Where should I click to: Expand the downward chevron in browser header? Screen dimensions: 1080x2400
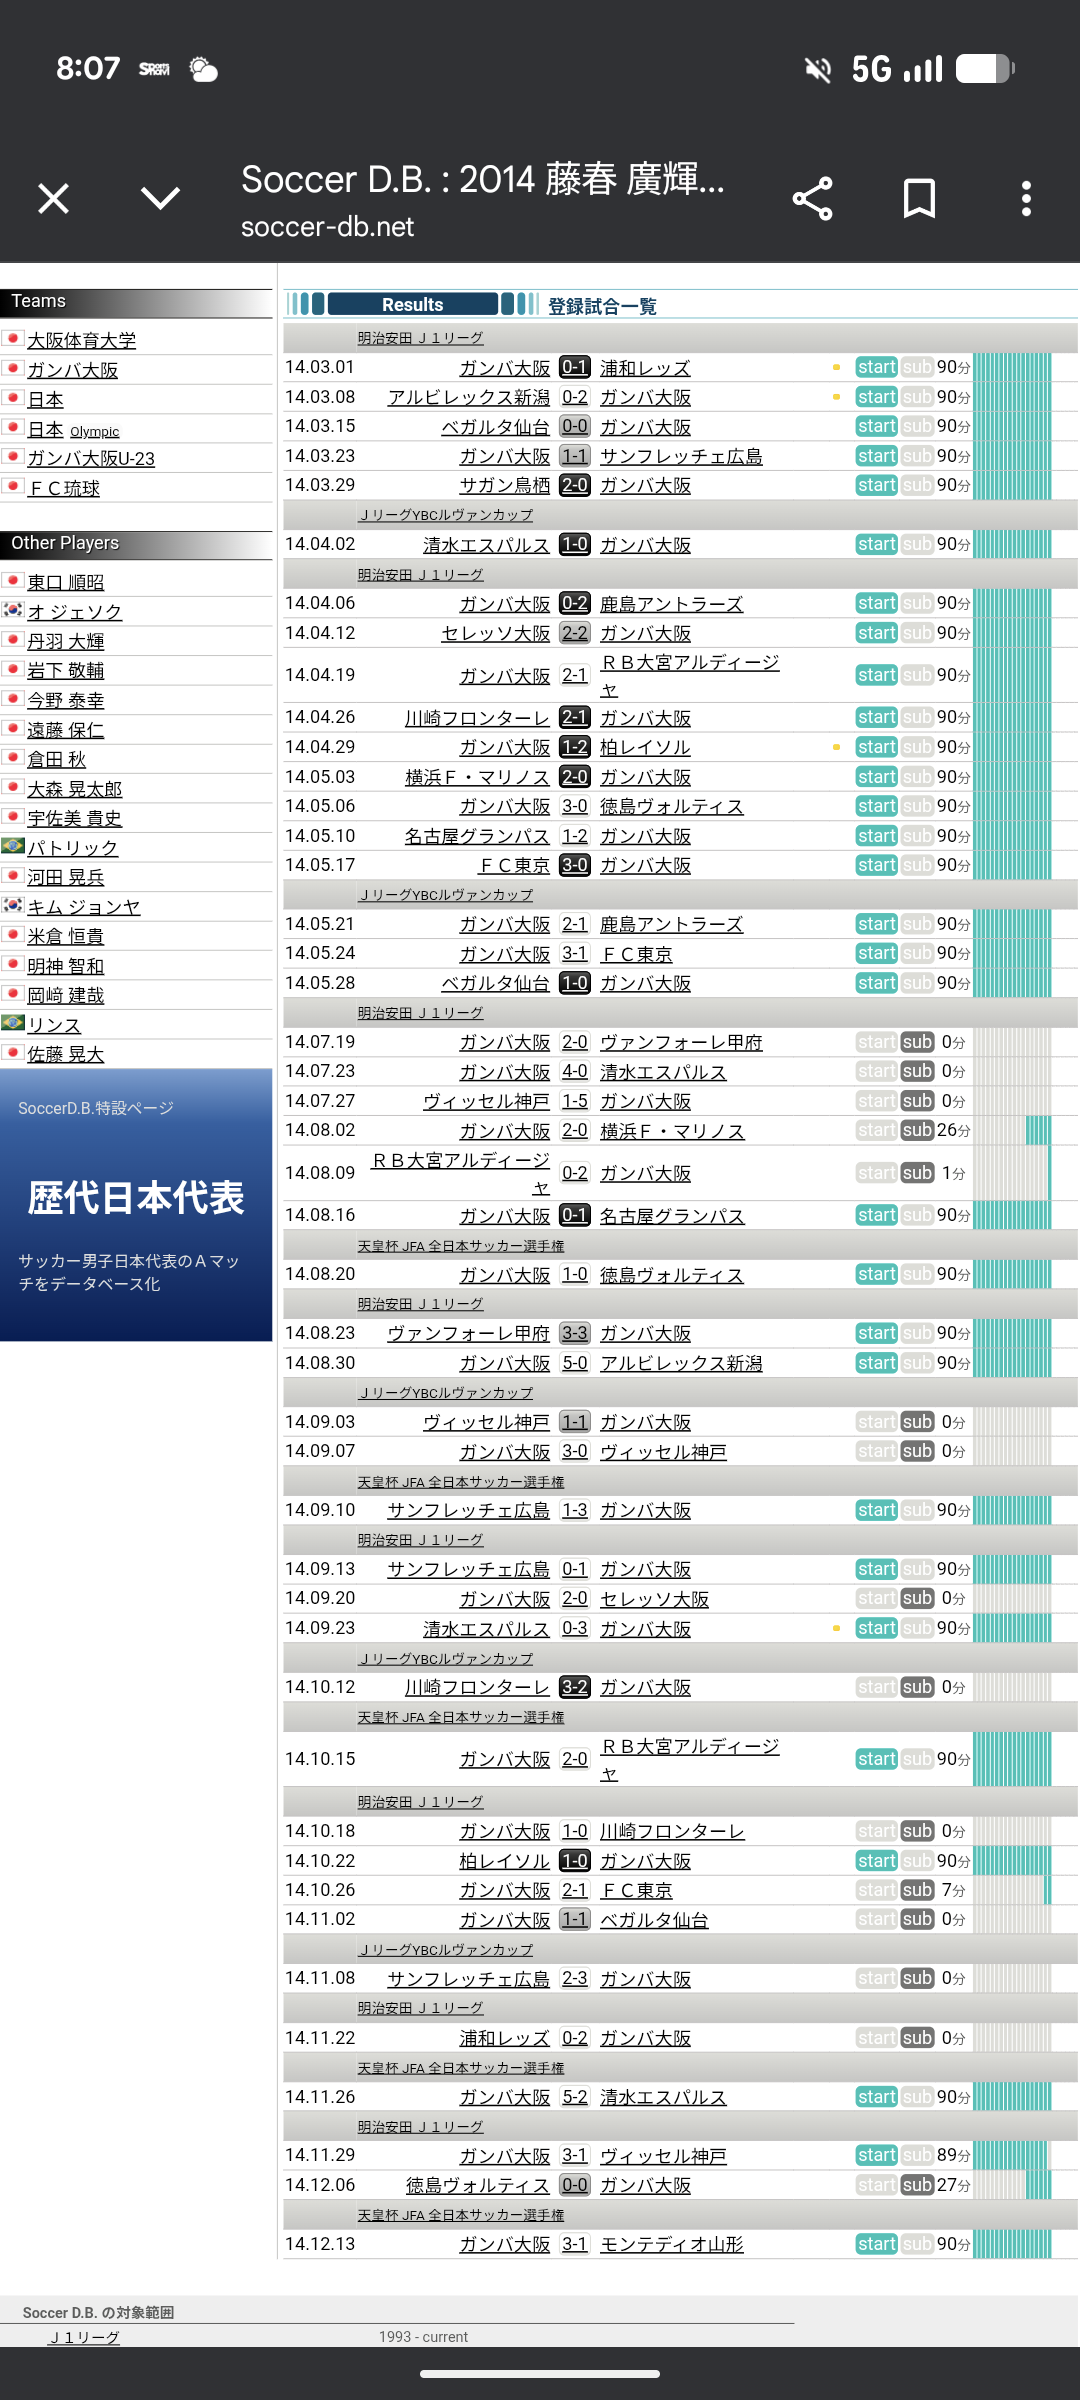pos(160,199)
